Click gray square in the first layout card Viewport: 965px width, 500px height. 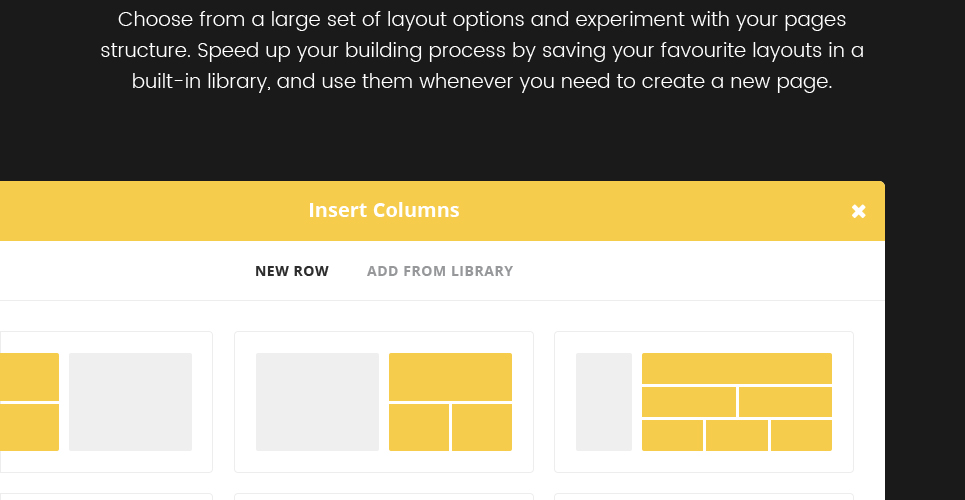(x=130, y=402)
